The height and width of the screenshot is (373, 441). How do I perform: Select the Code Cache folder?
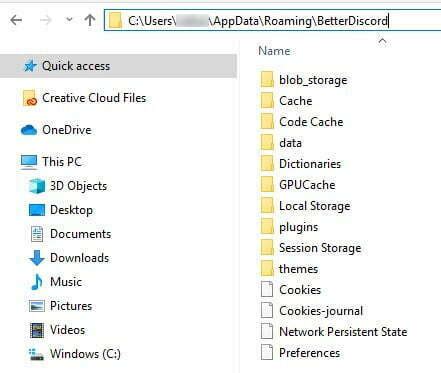click(x=311, y=122)
